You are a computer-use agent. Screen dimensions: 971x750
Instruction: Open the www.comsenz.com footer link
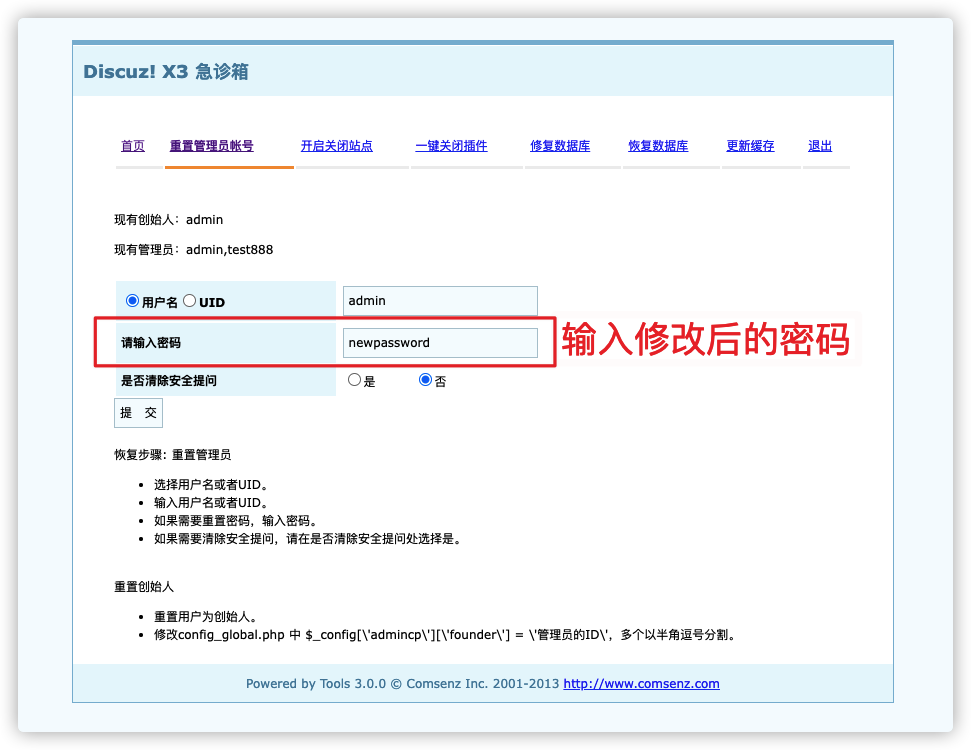[642, 684]
